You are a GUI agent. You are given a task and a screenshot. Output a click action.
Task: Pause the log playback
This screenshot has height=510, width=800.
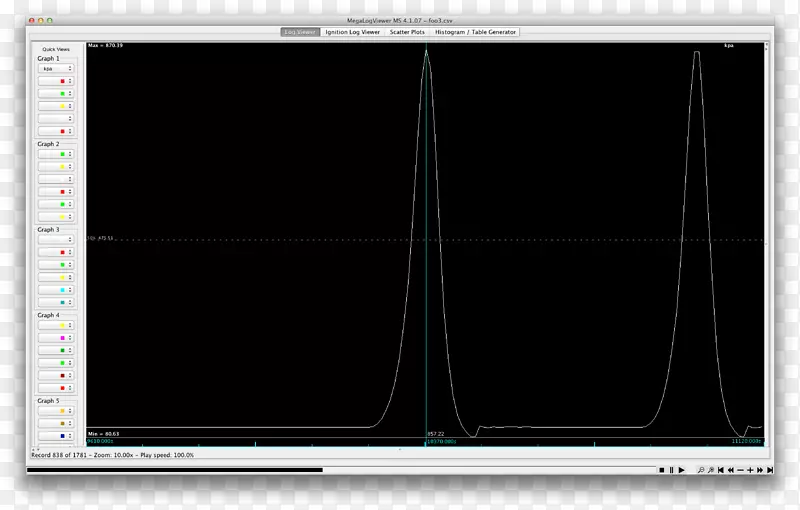(x=672, y=469)
